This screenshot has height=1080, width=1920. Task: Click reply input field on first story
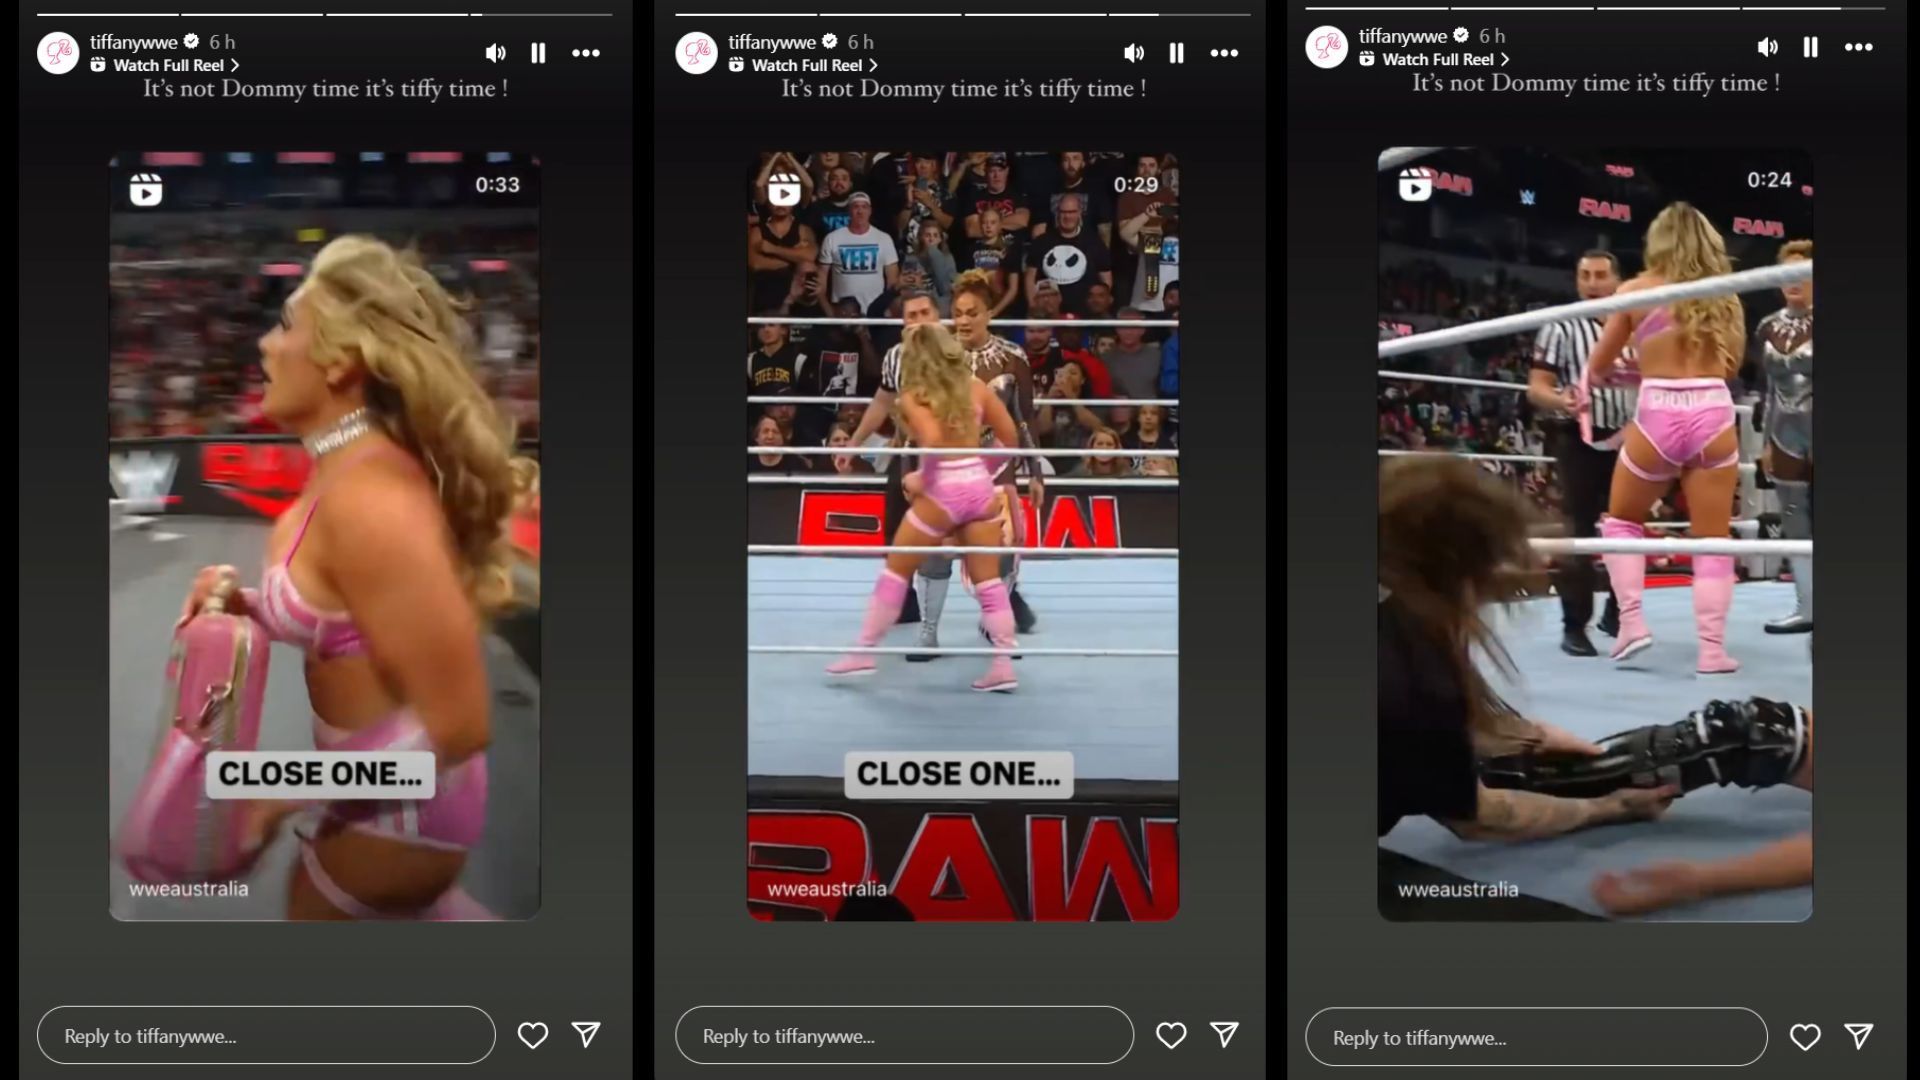click(266, 1035)
